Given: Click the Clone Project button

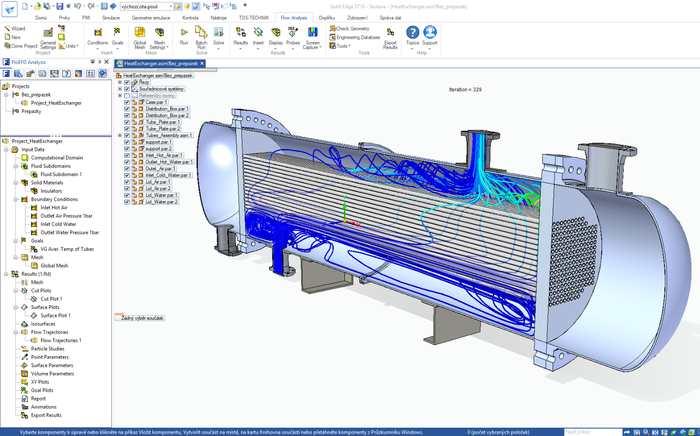Looking at the screenshot, I should (x=21, y=46).
